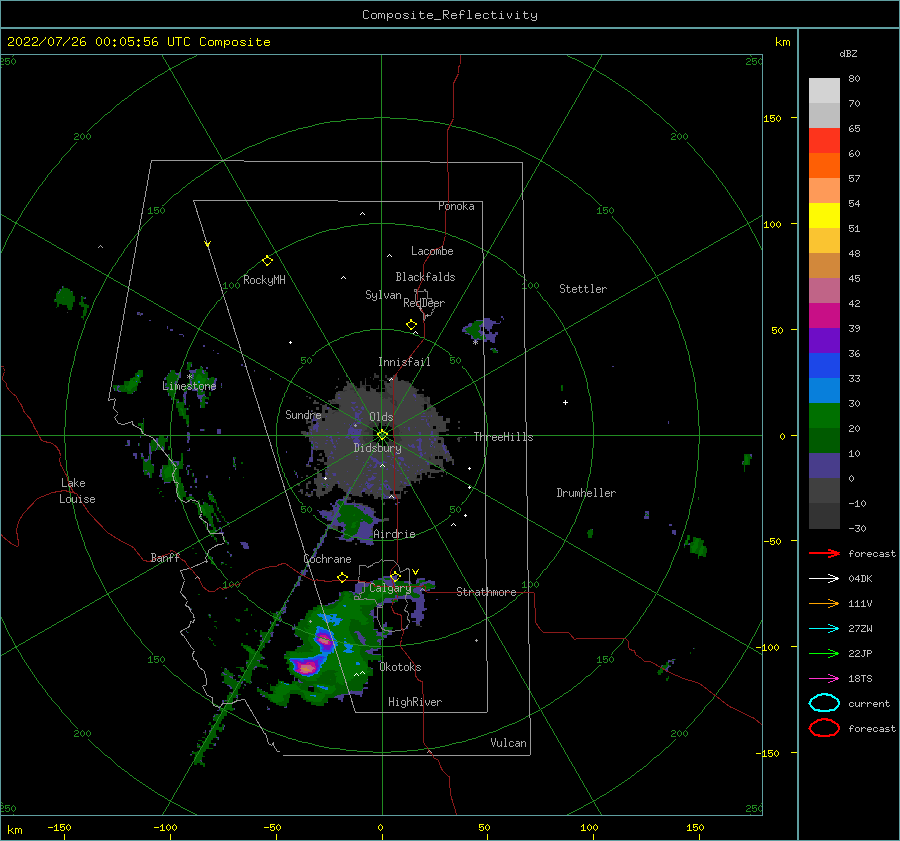Click the 18TS legend label

860,679
